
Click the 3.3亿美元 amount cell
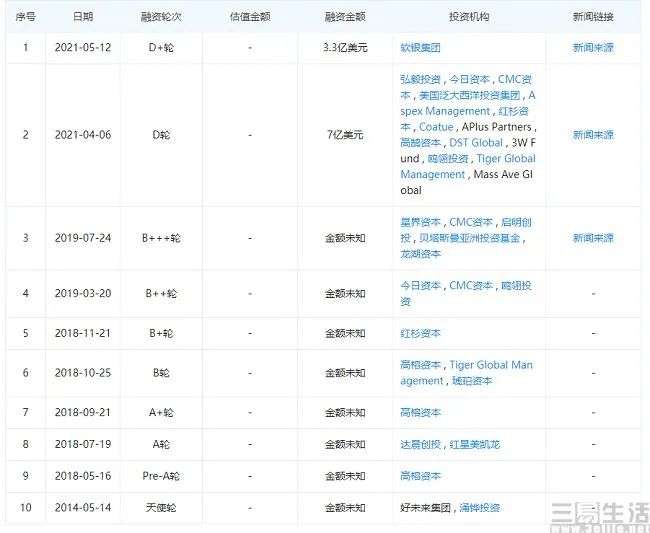[x=345, y=48]
